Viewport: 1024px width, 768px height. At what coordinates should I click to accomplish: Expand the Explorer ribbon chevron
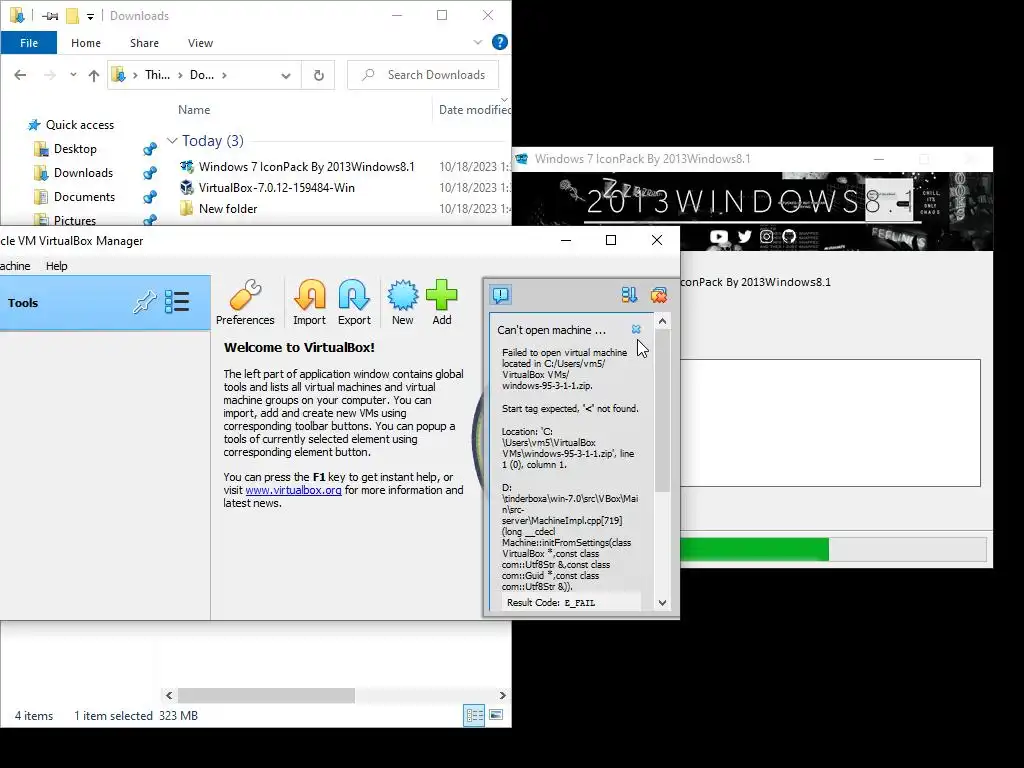click(478, 42)
